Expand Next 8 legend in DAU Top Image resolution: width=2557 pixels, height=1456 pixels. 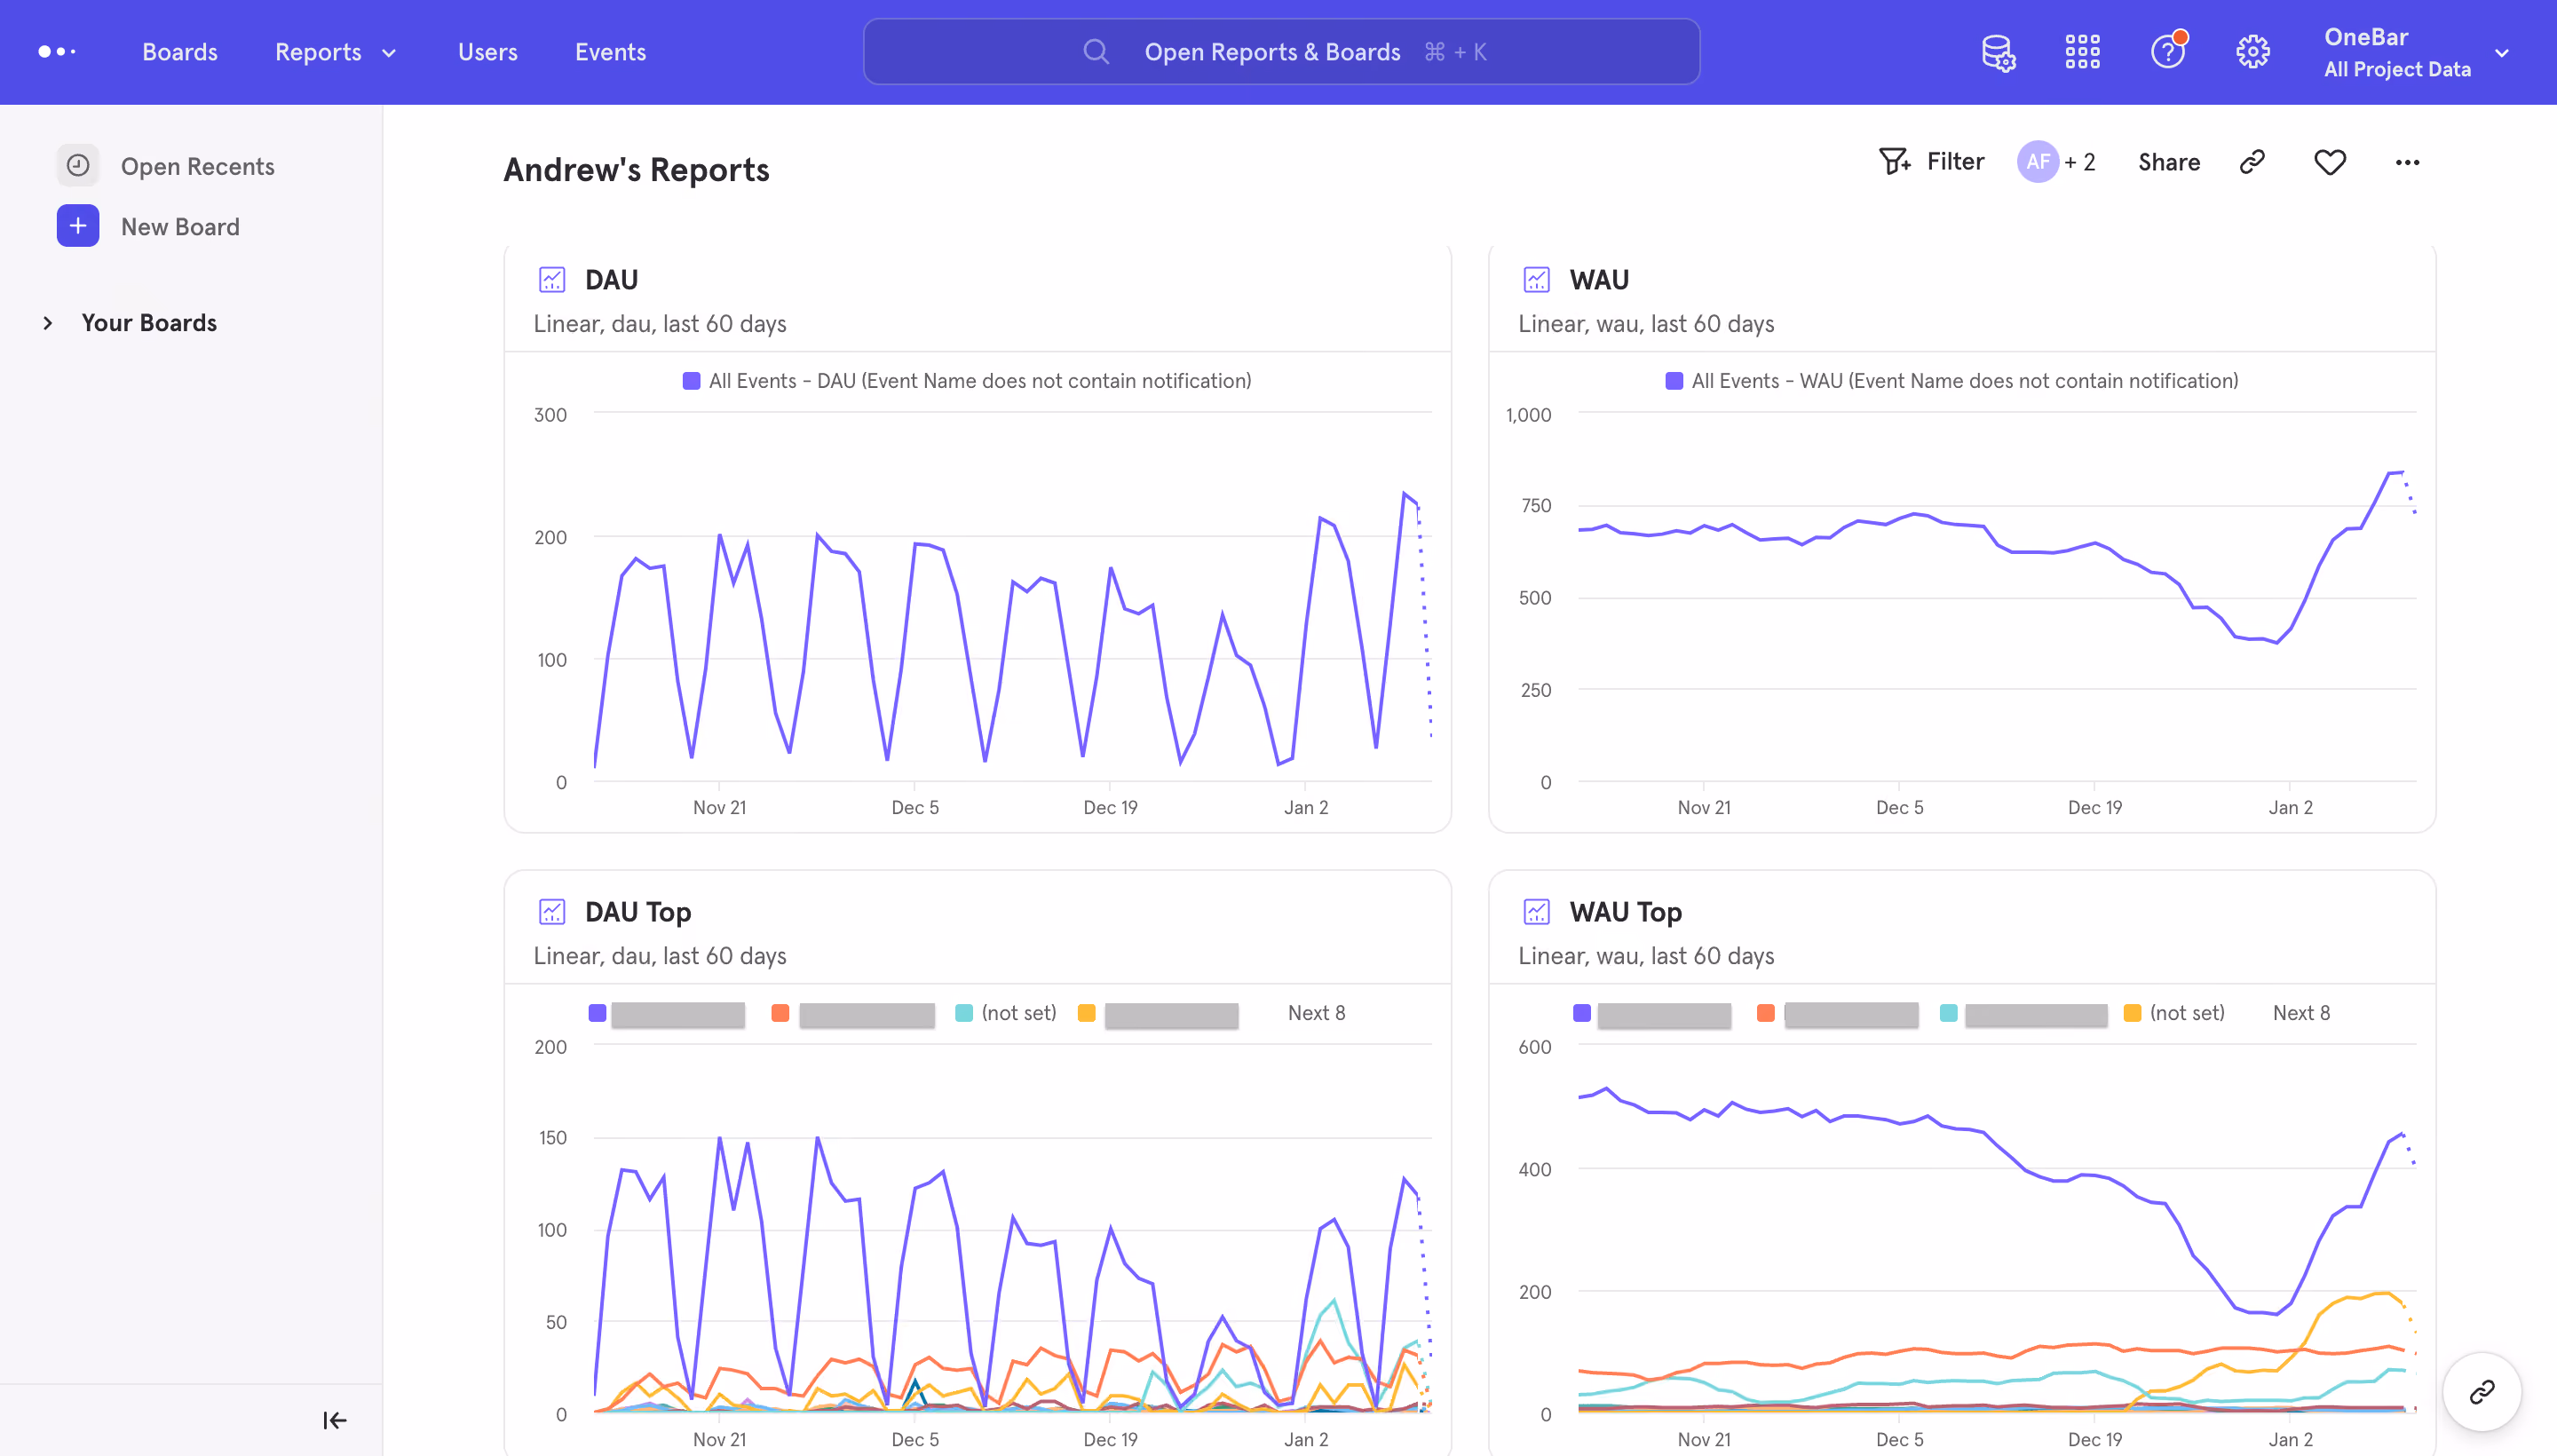click(x=1316, y=1013)
